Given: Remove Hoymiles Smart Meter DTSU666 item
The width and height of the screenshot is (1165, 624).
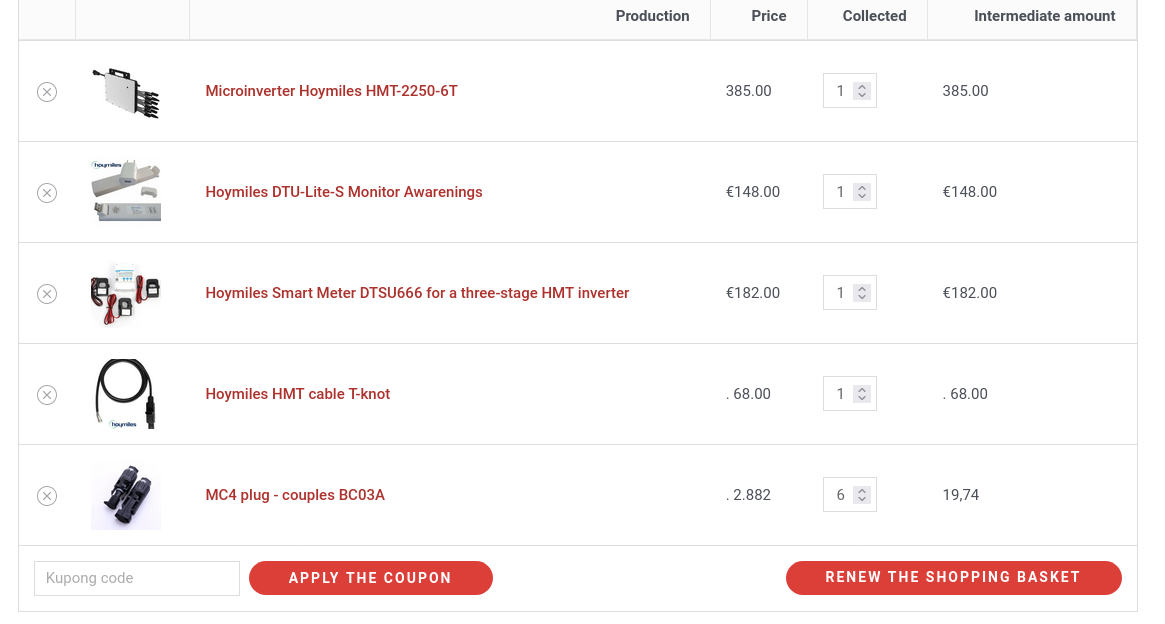Looking at the screenshot, I should pos(47,294).
